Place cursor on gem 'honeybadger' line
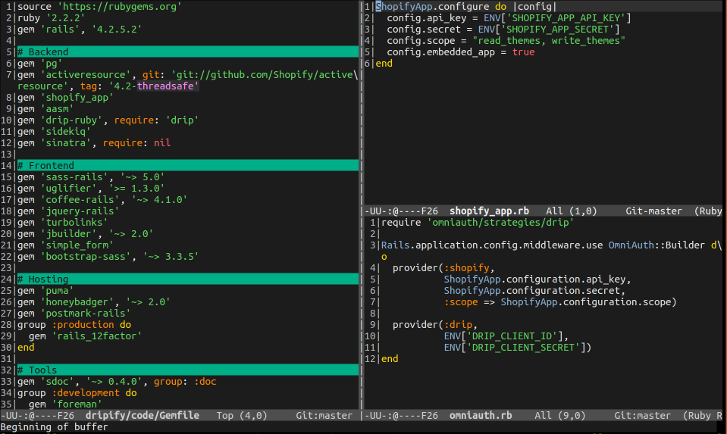Viewport: 727px width, 434px height. click(x=94, y=302)
